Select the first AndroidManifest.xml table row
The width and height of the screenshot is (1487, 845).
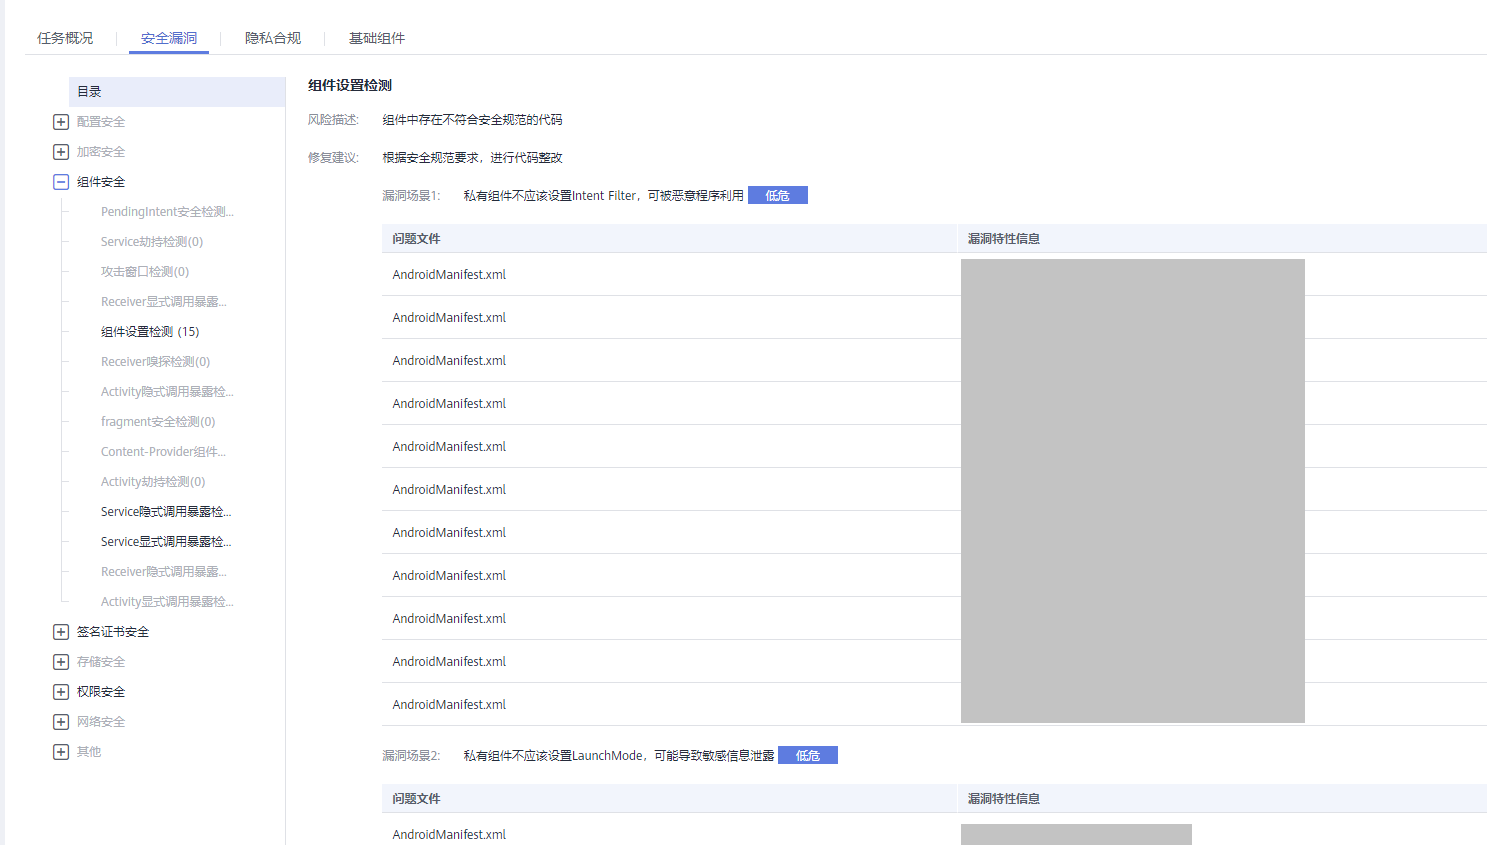point(448,274)
